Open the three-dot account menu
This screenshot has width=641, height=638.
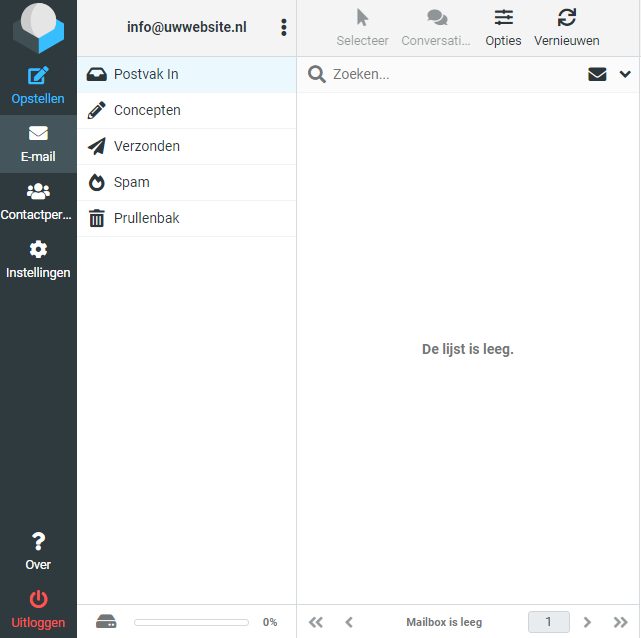pyautogui.click(x=284, y=28)
